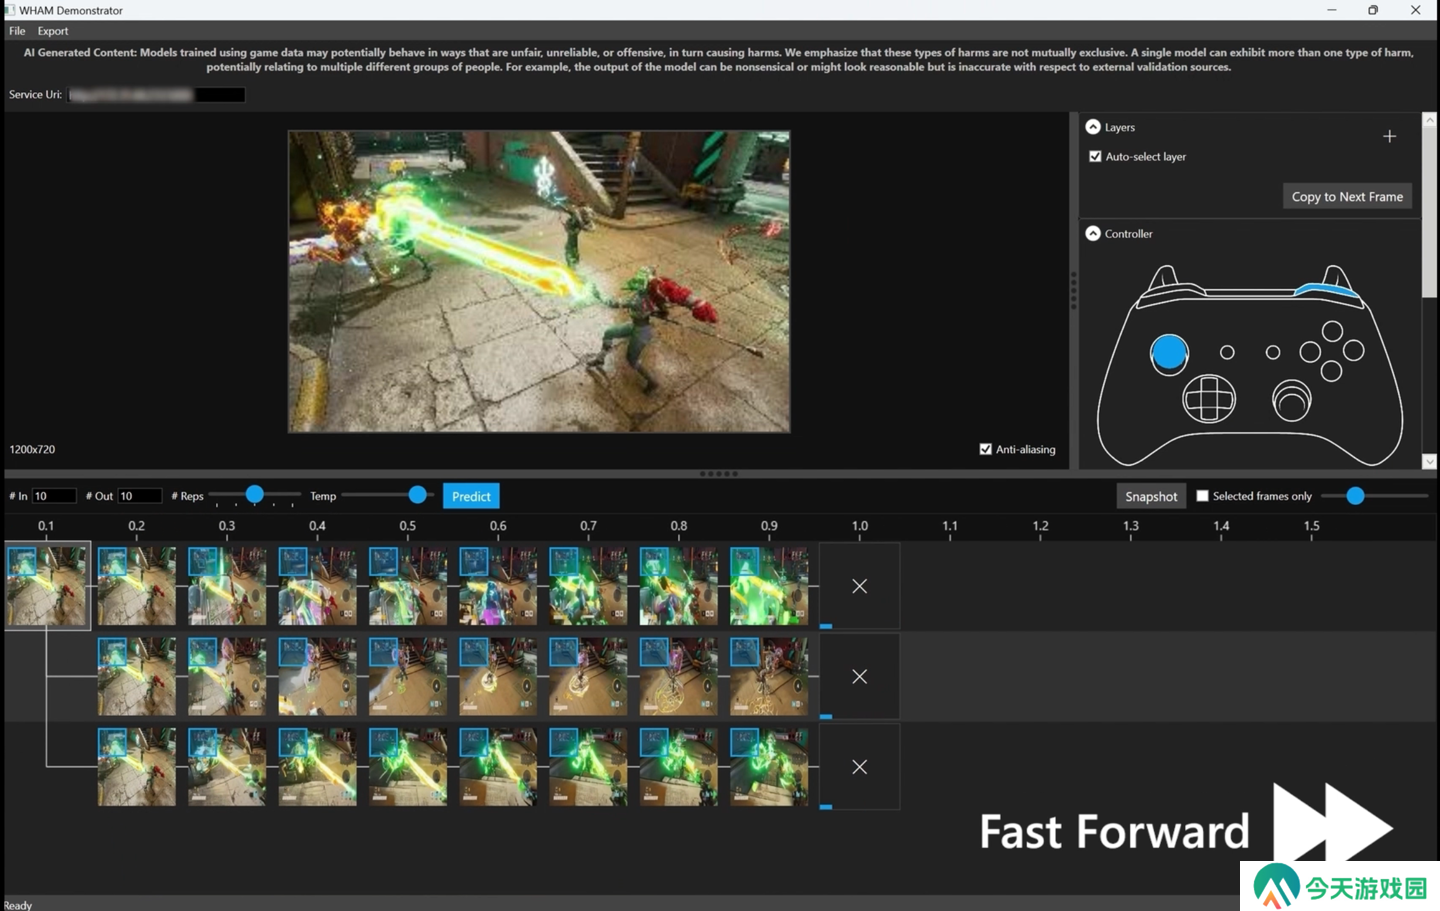
Task: Click the Service Uri input field
Action: (157, 95)
